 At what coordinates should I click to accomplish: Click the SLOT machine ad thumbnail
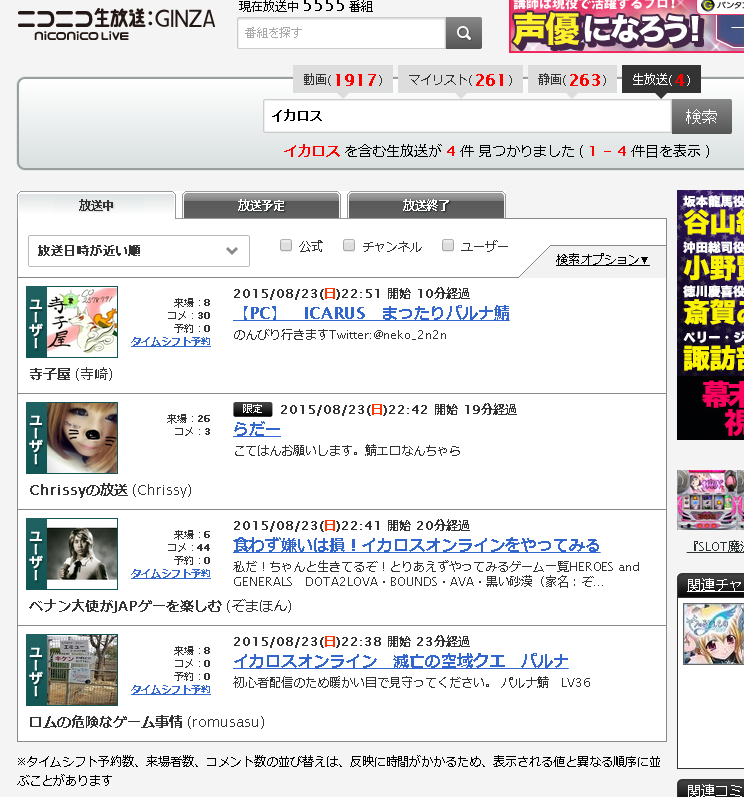(x=710, y=500)
